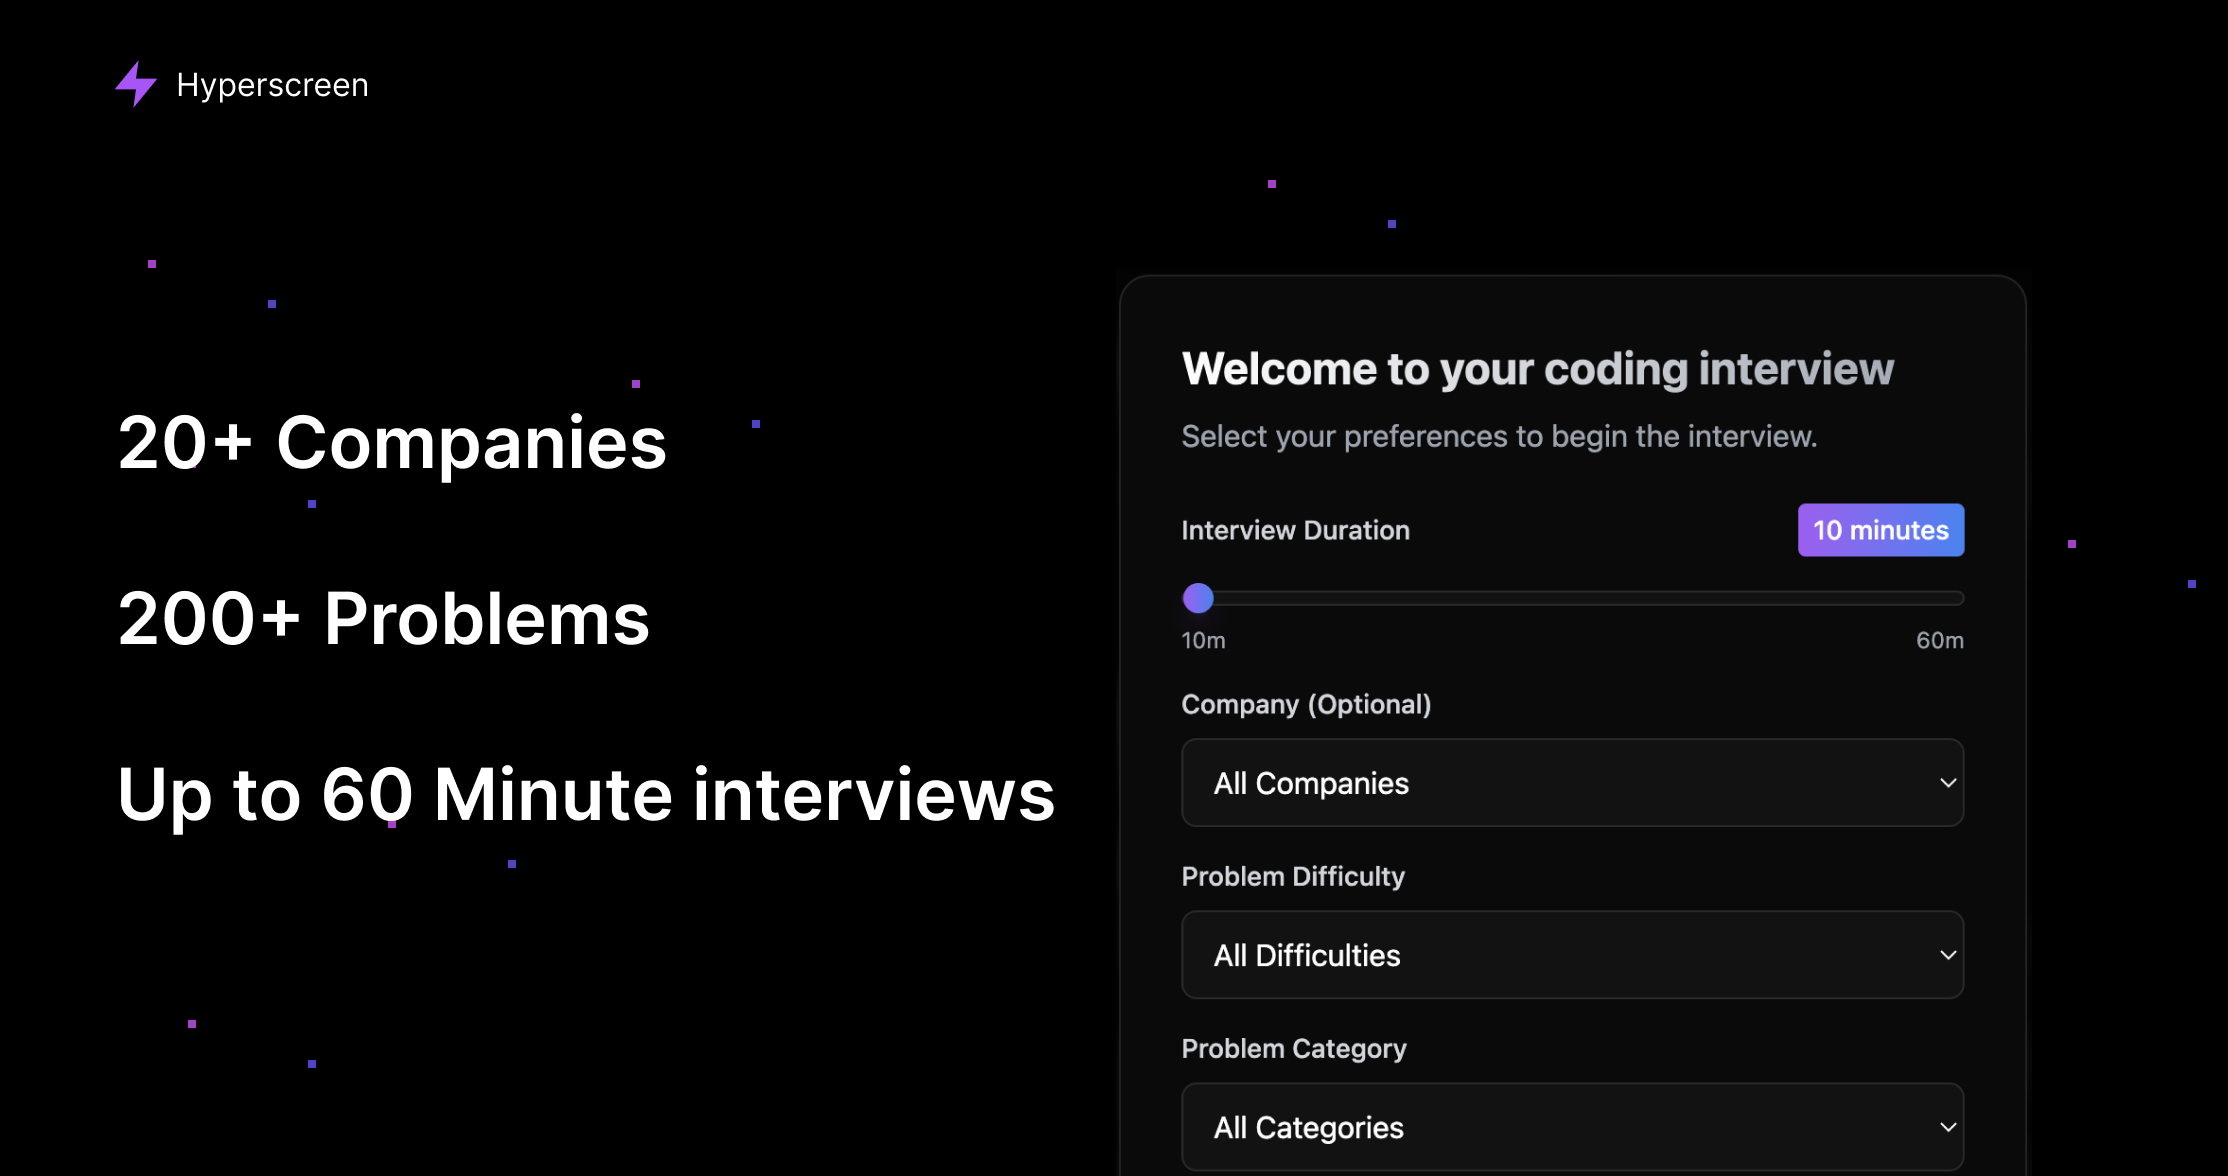Click the Up to 60 Minute interviews text
This screenshot has width=2228, height=1176.
coord(586,795)
